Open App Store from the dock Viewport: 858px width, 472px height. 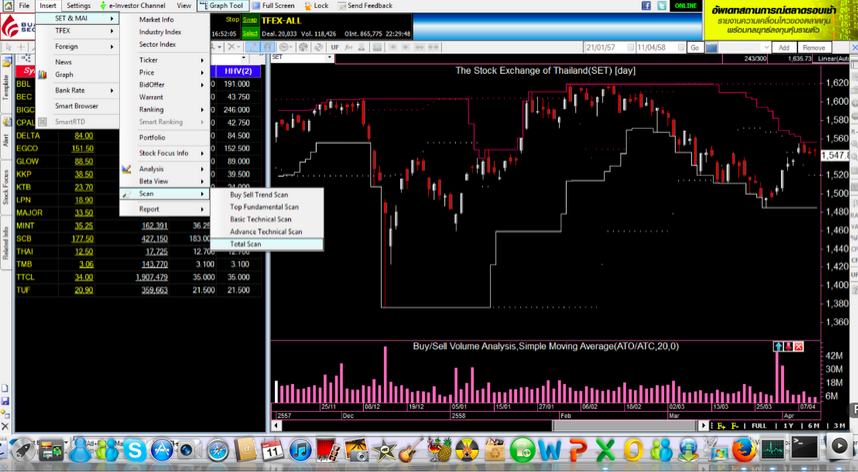162,450
